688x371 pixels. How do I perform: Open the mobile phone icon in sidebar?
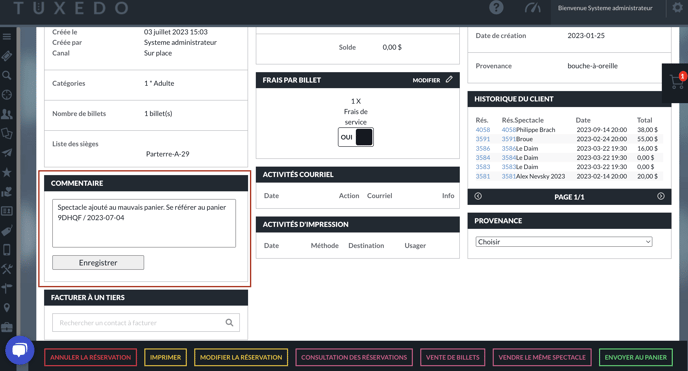7,250
